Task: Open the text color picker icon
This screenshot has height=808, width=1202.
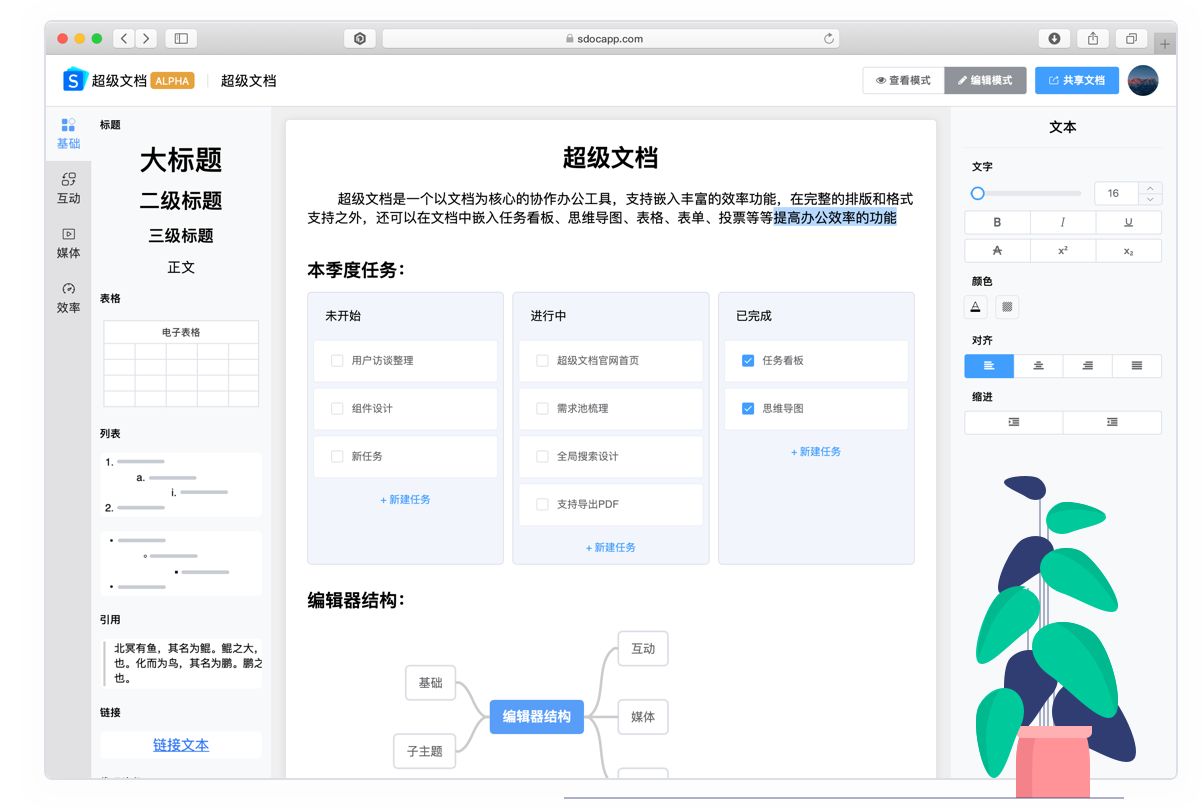Action: point(976,307)
